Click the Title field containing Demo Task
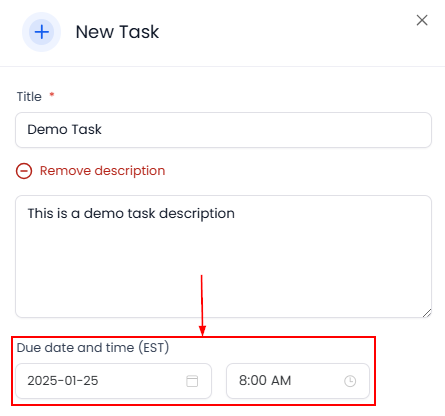 pos(223,130)
